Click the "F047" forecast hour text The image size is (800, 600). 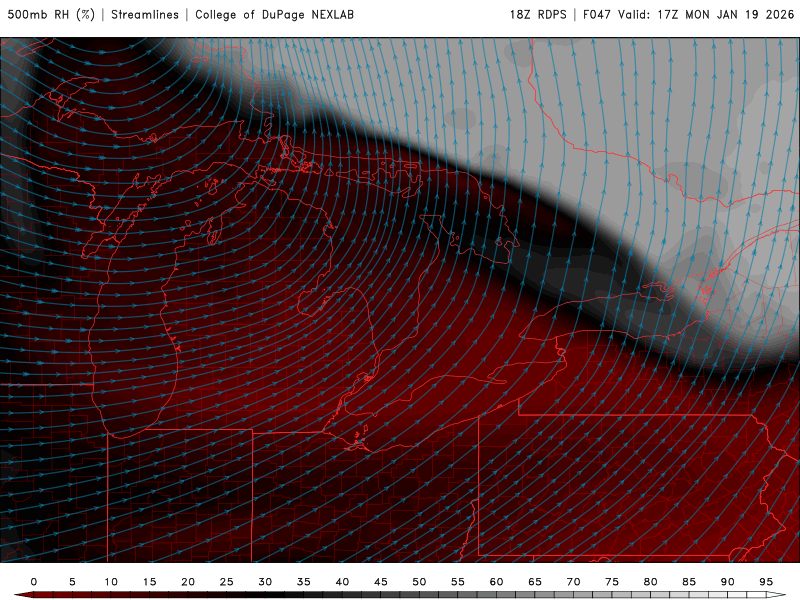coord(597,14)
